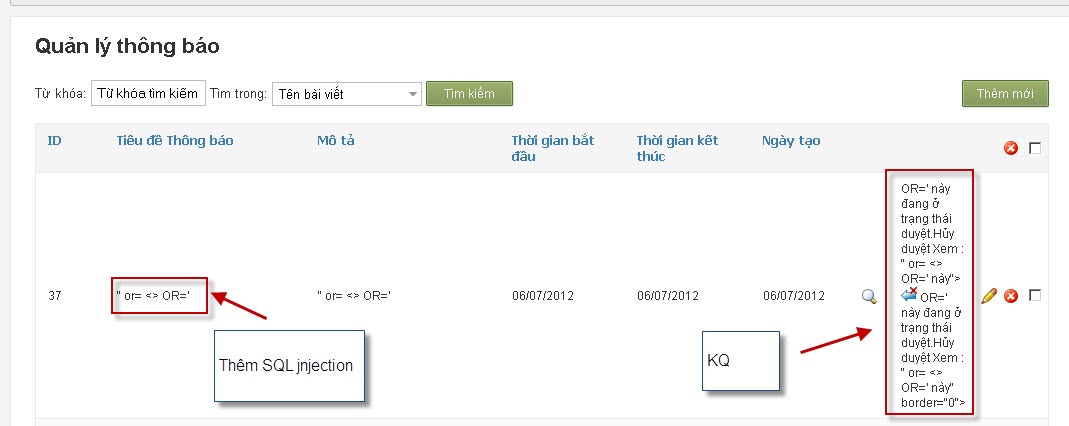Click the start date 06/07/2012 cell
The height and width of the screenshot is (426, 1069).
543,296
